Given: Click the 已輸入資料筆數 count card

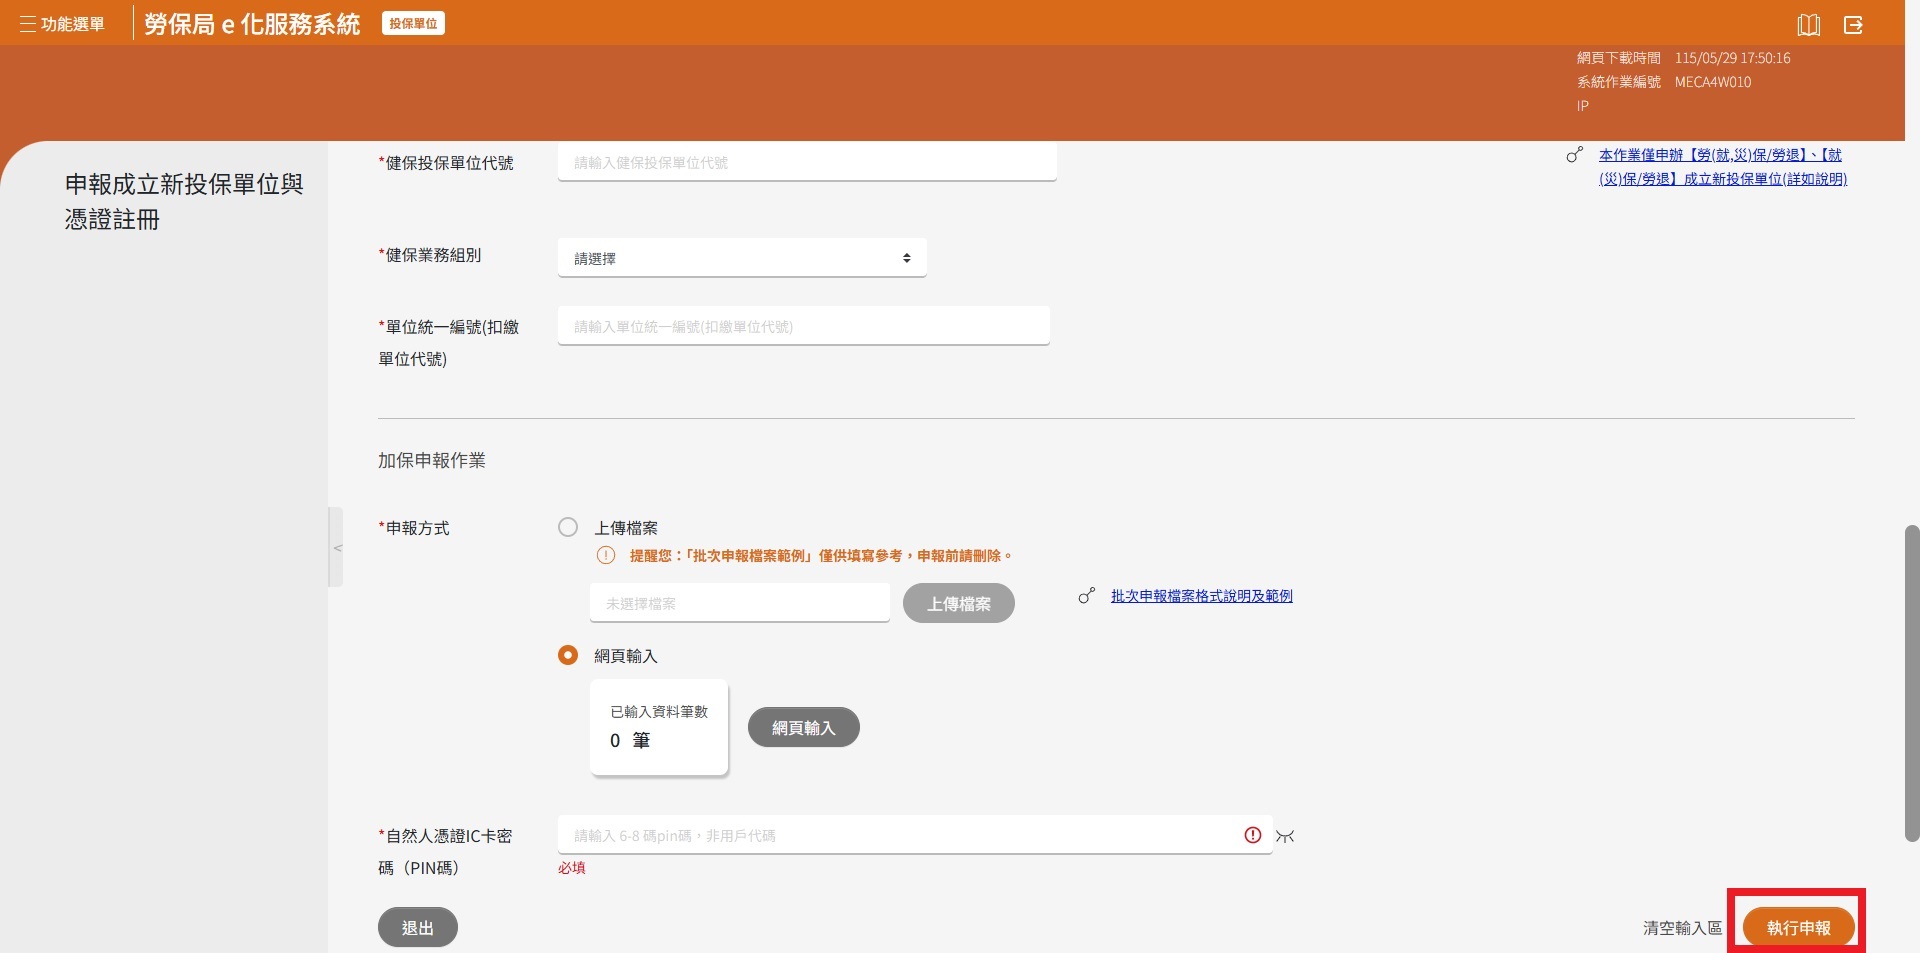Looking at the screenshot, I should click(659, 727).
